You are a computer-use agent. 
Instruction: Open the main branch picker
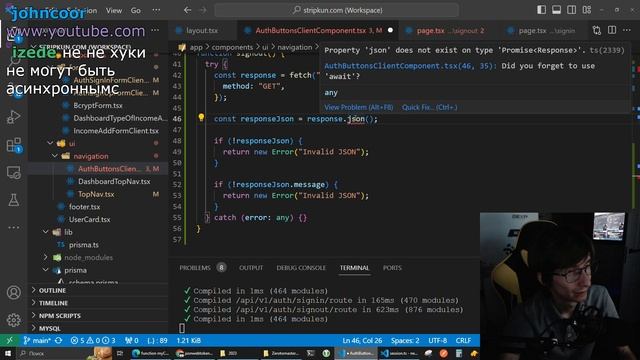(x=37, y=340)
